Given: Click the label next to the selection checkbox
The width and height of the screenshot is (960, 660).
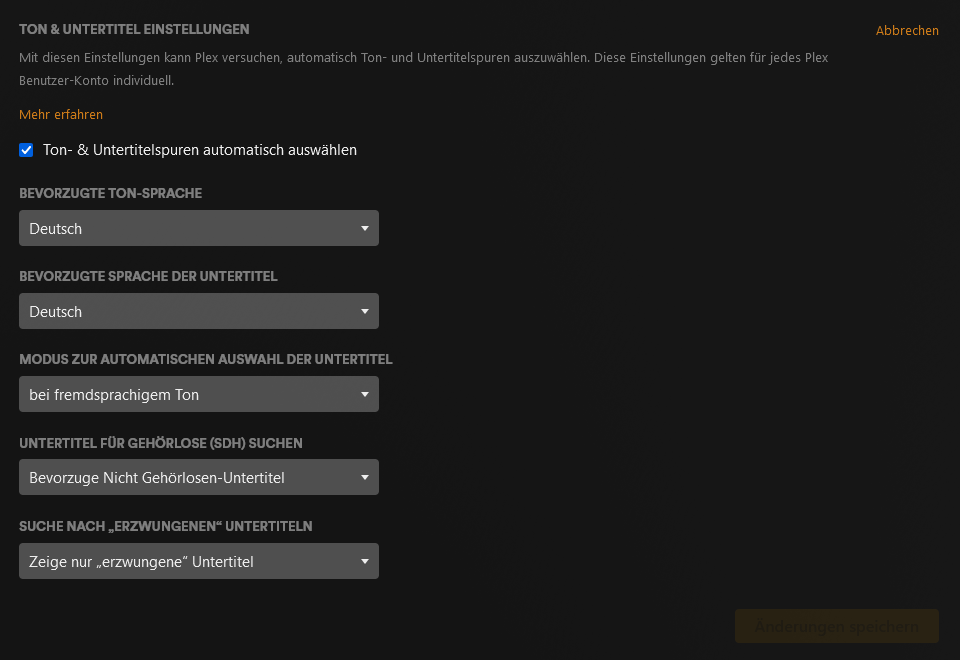Looking at the screenshot, I should coord(199,150).
